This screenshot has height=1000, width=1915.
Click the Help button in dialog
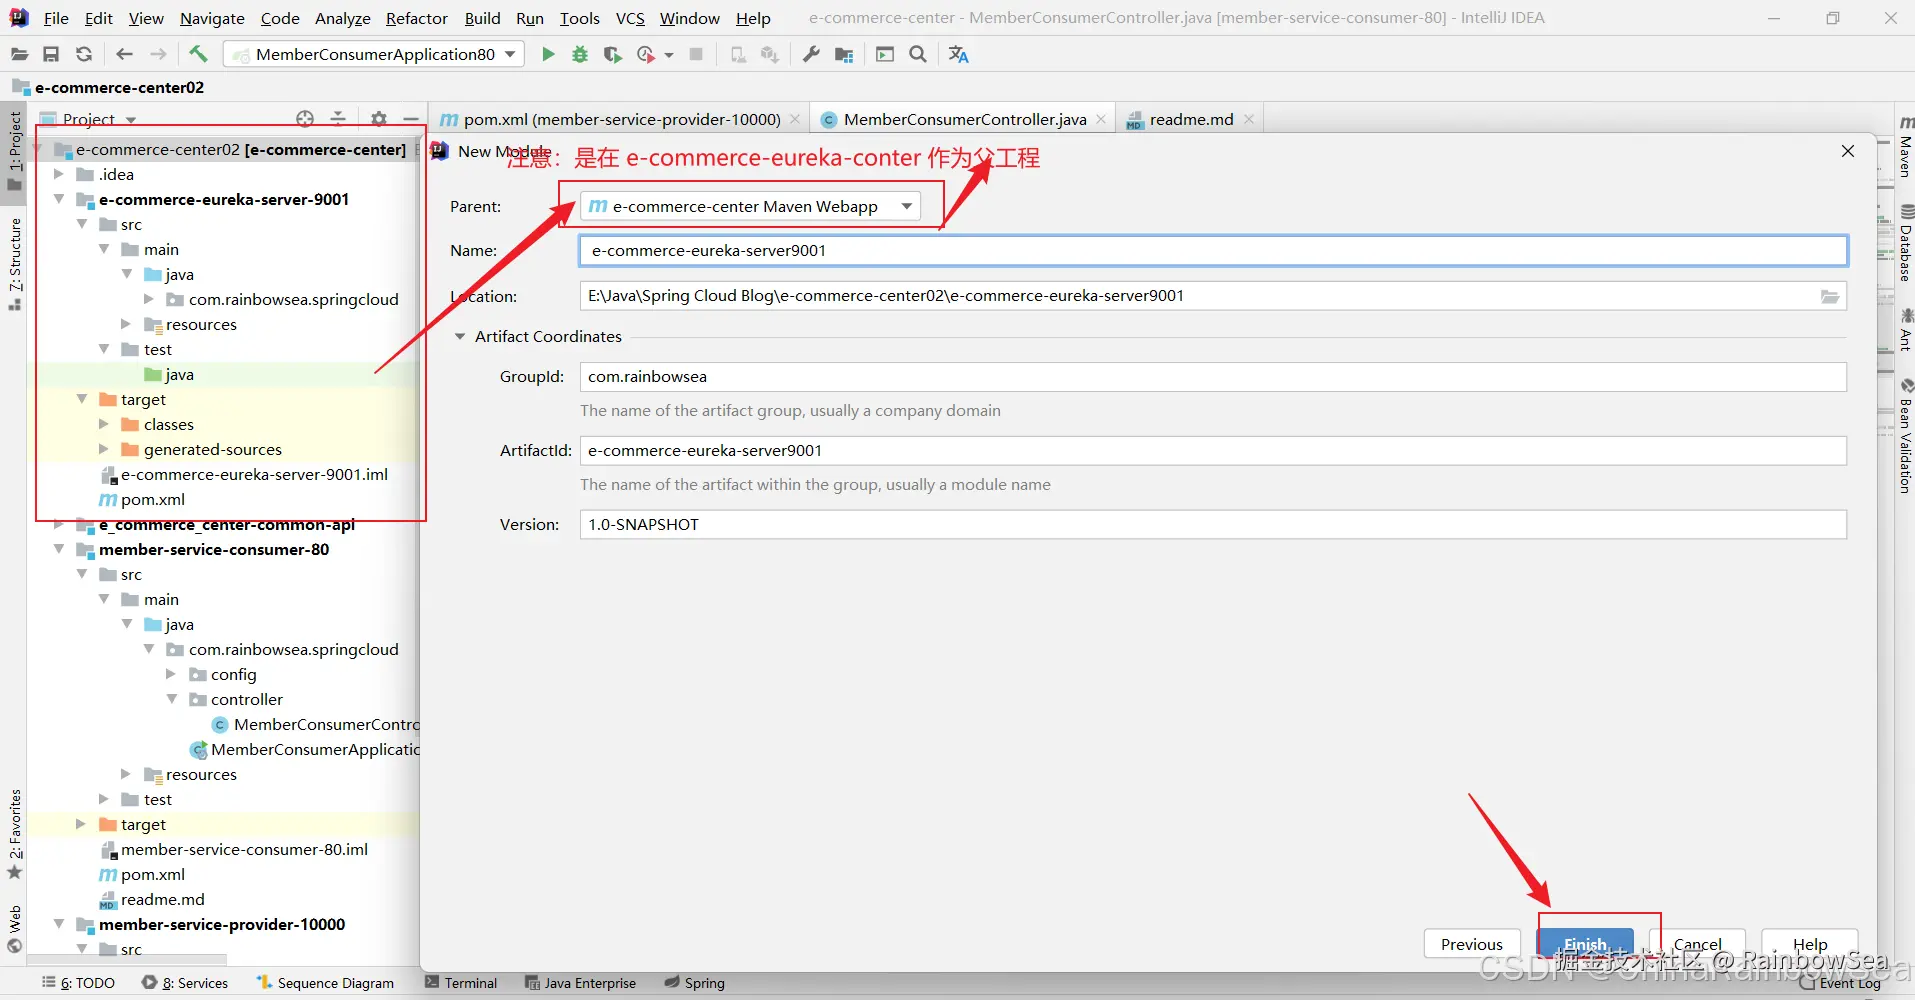(x=1809, y=944)
